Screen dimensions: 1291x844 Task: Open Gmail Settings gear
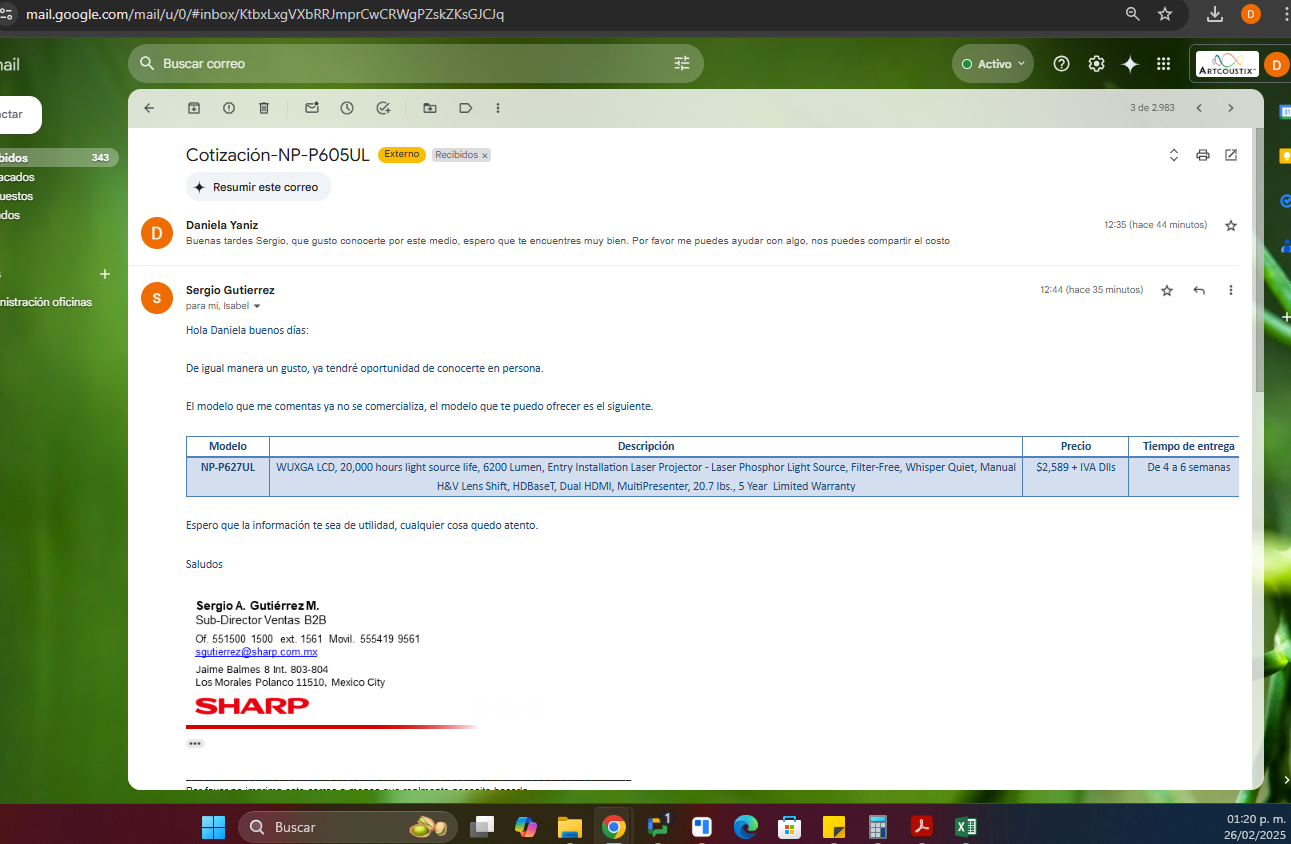[x=1096, y=64]
